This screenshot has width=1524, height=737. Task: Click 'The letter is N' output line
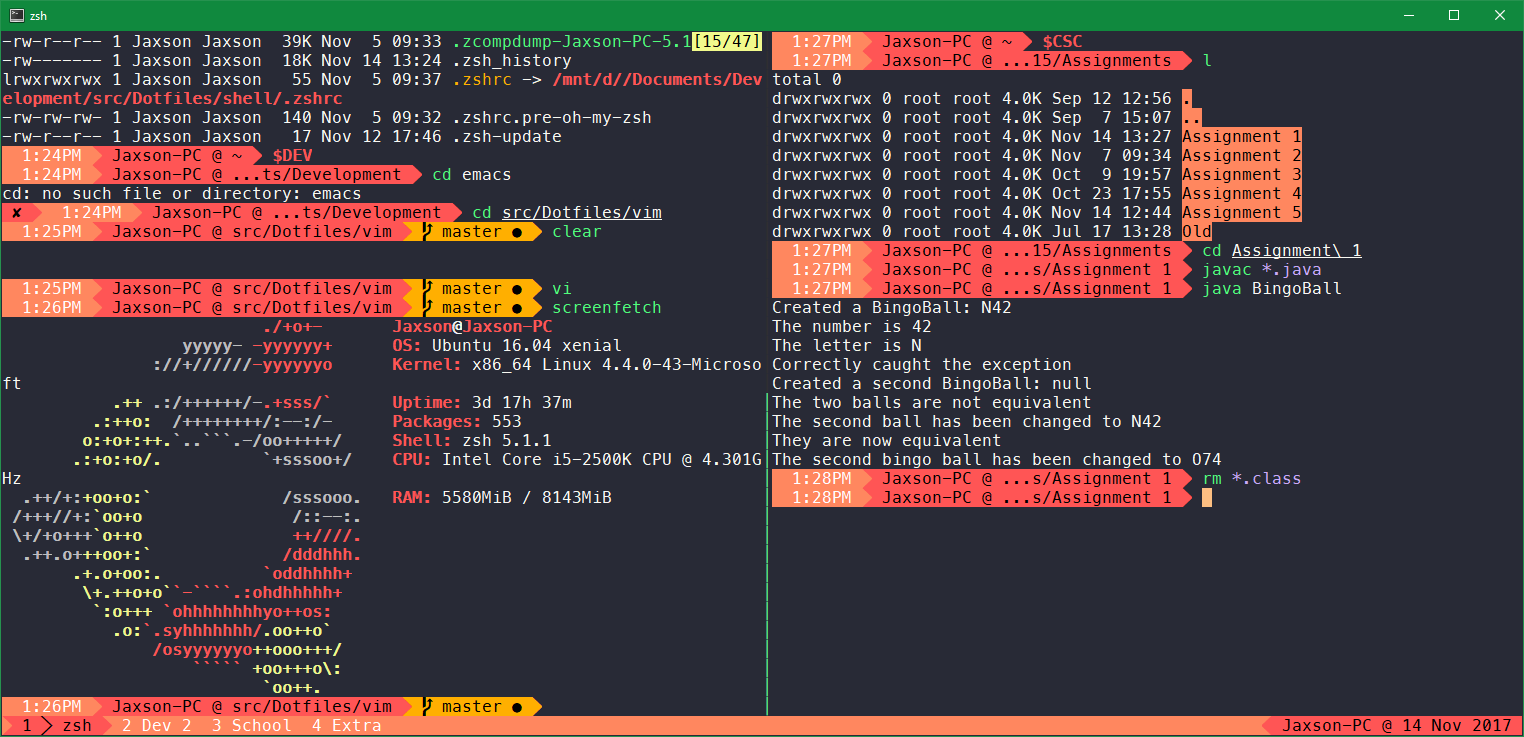pyautogui.click(x=846, y=346)
